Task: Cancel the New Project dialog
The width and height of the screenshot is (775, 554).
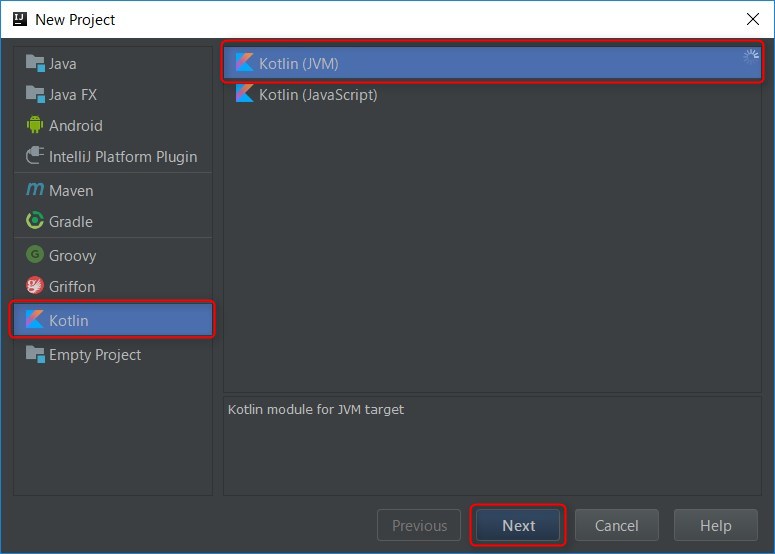Action: click(x=617, y=525)
